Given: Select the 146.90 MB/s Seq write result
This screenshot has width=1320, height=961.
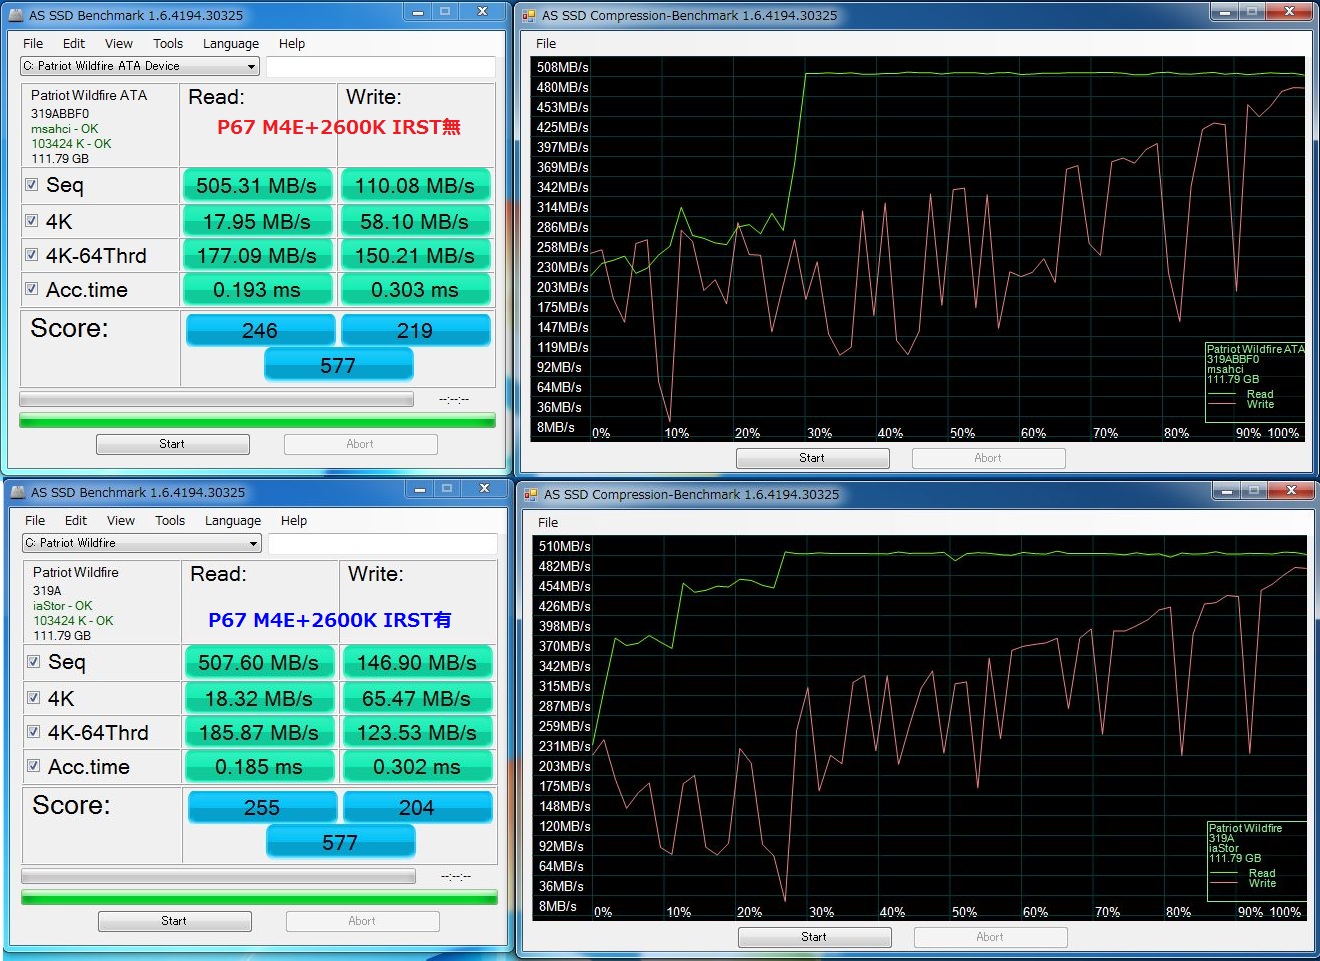Looking at the screenshot, I should point(417,662).
